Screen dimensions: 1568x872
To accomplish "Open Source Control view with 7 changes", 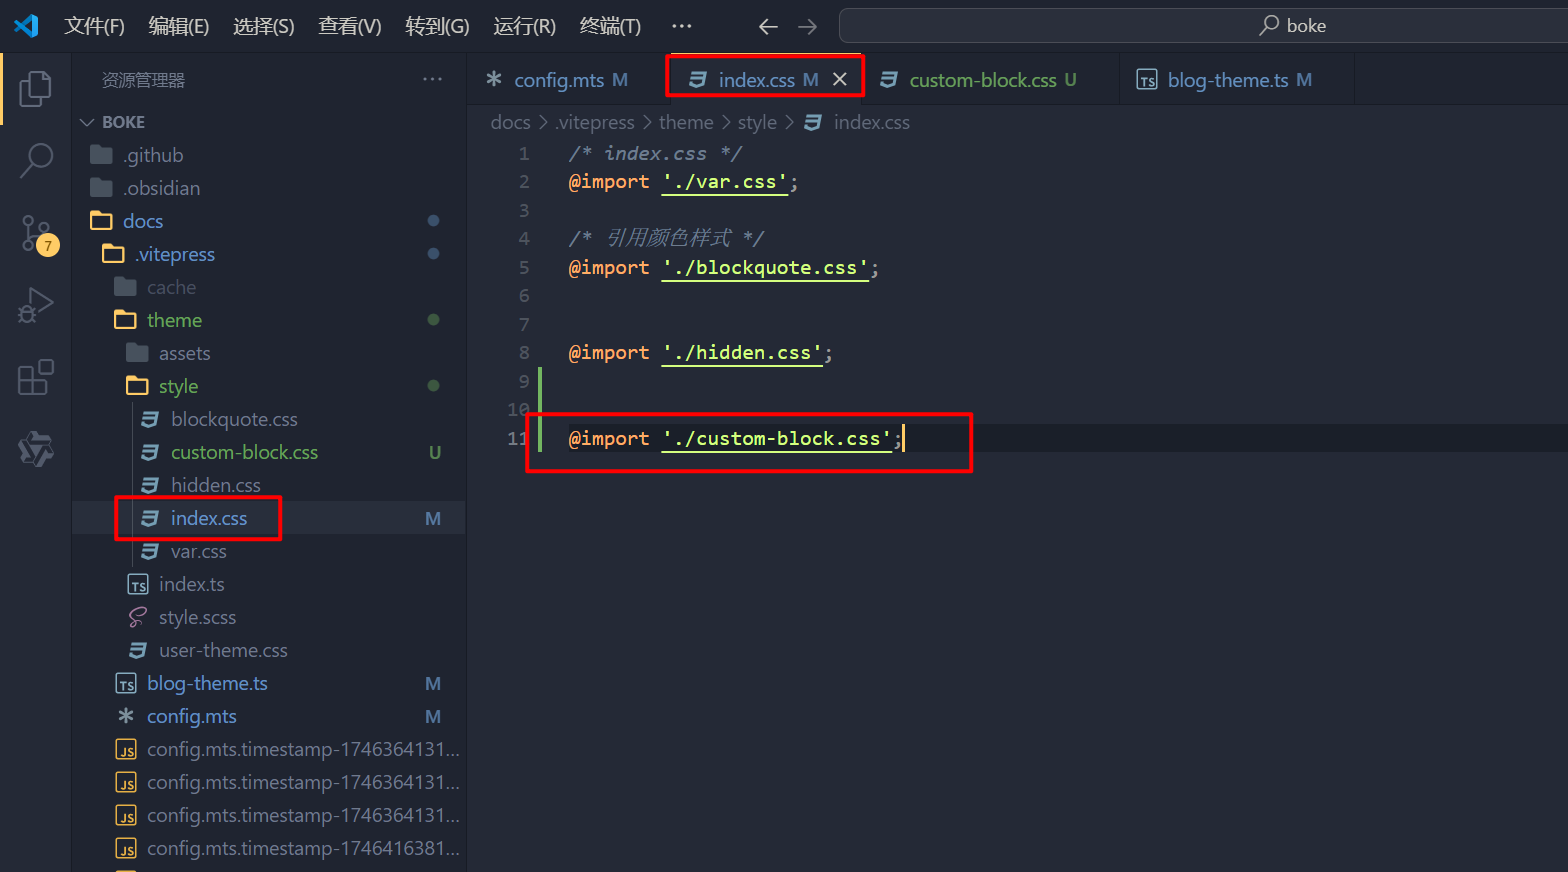I will [36, 233].
